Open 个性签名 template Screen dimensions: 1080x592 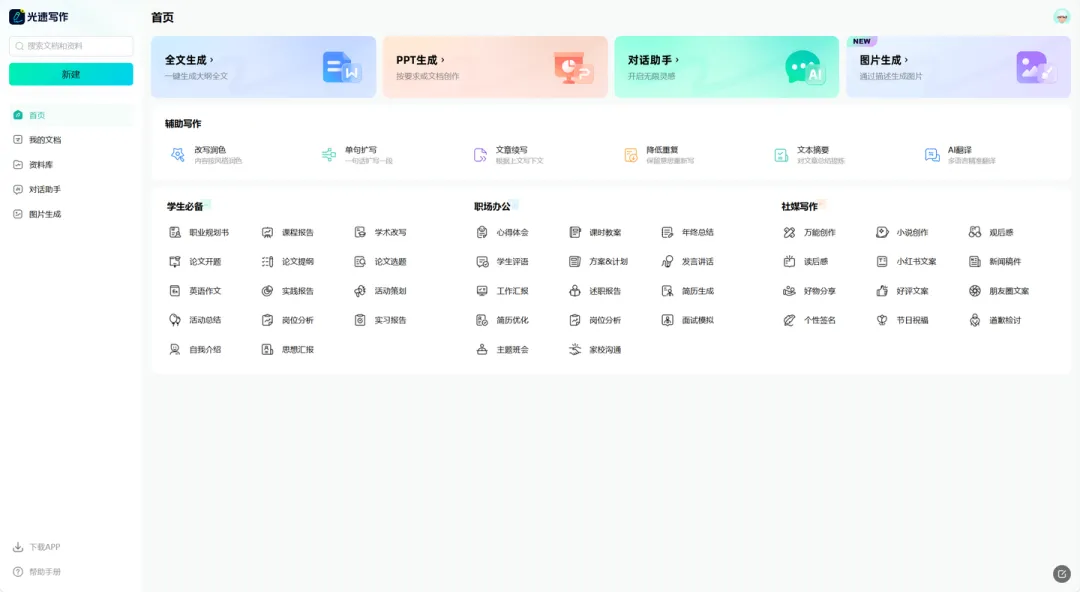[810, 320]
